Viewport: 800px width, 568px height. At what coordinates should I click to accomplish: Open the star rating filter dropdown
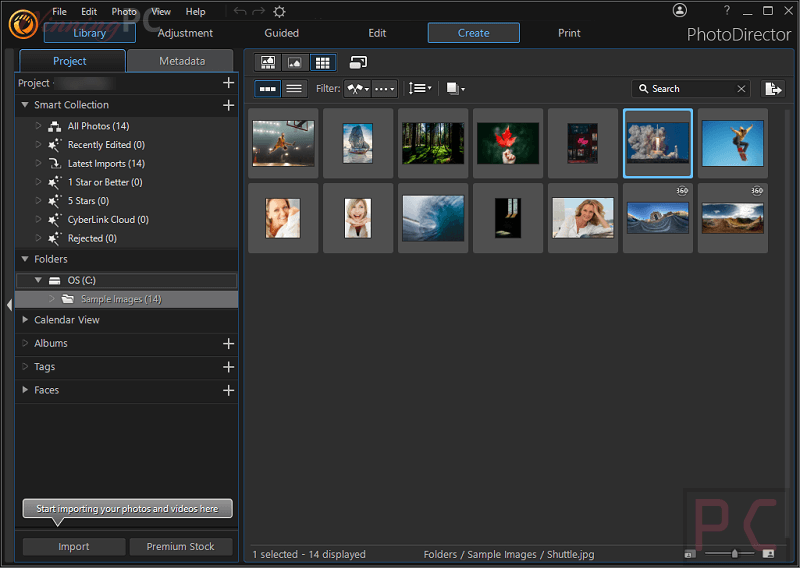click(384, 89)
